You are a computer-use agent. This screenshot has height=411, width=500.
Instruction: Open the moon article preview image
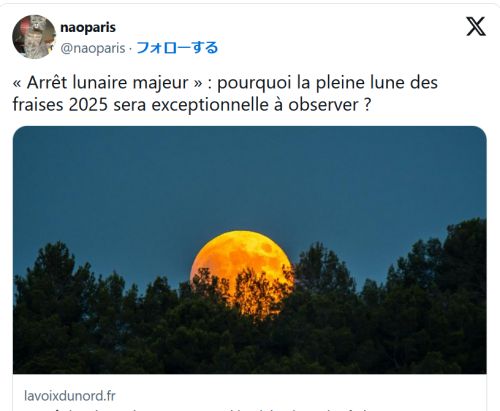point(250,250)
